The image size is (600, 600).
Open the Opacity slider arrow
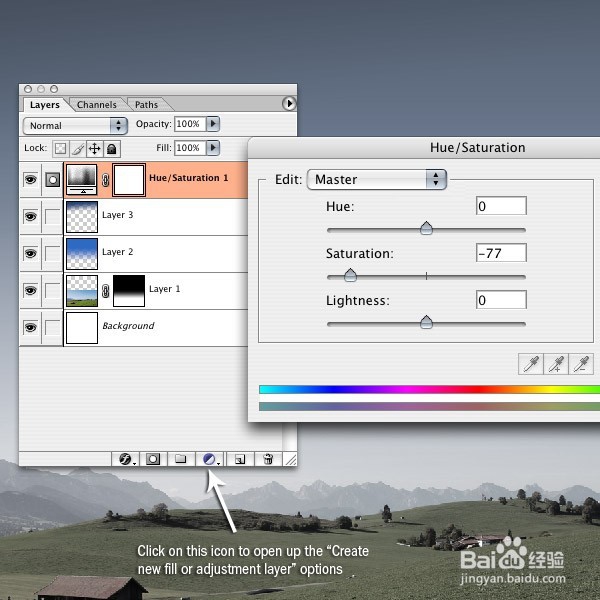[x=213, y=124]
